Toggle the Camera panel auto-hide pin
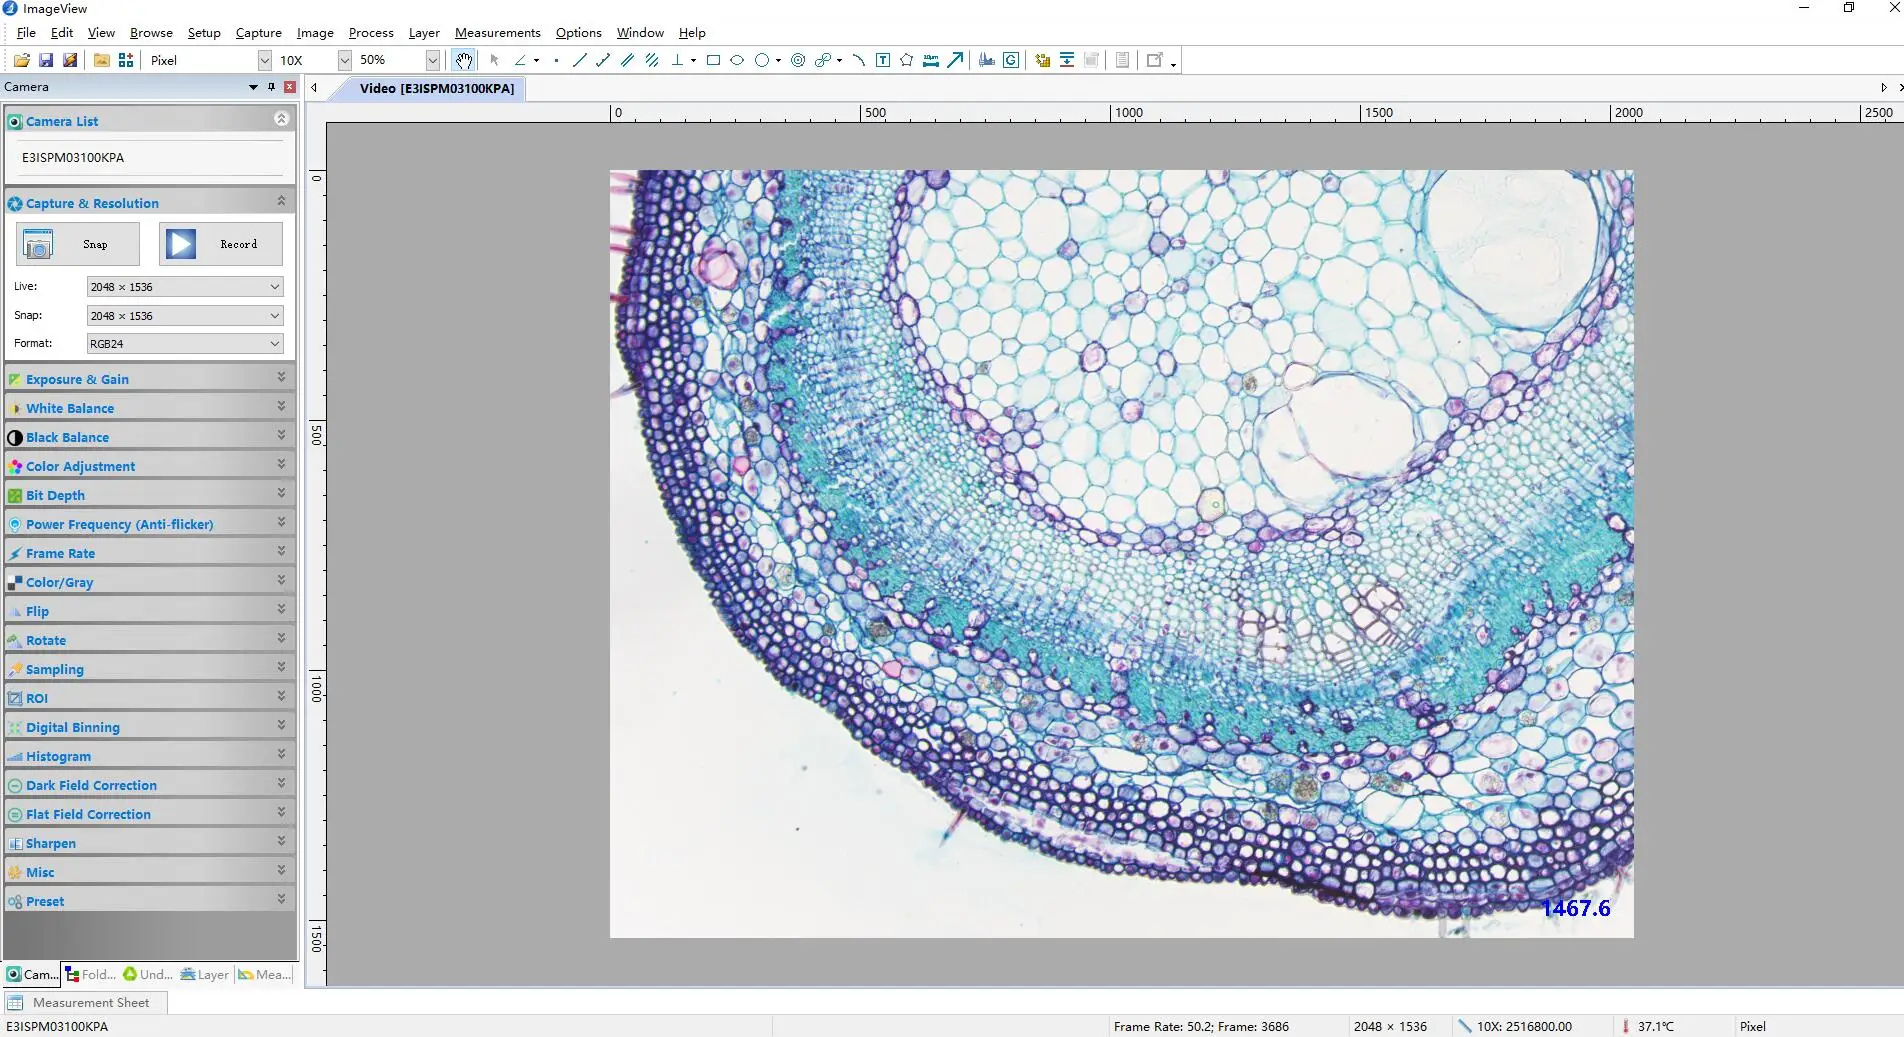The height and width of the screenshot is (1037, 1904). [x=271, y=87]
